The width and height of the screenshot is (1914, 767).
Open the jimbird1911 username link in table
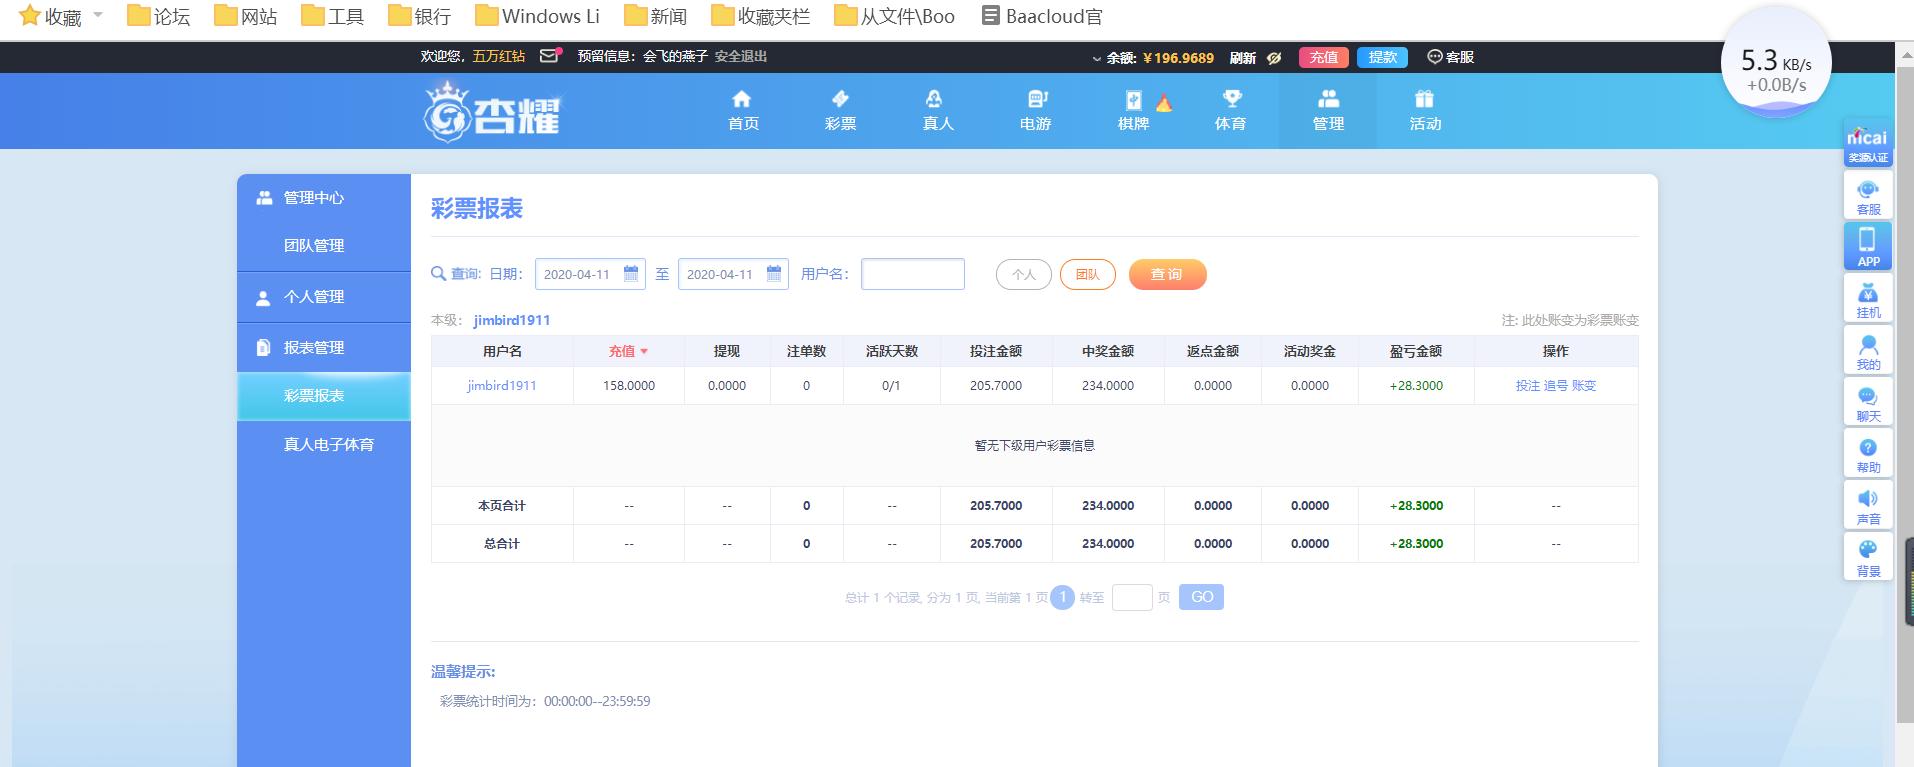coord(502,386)
